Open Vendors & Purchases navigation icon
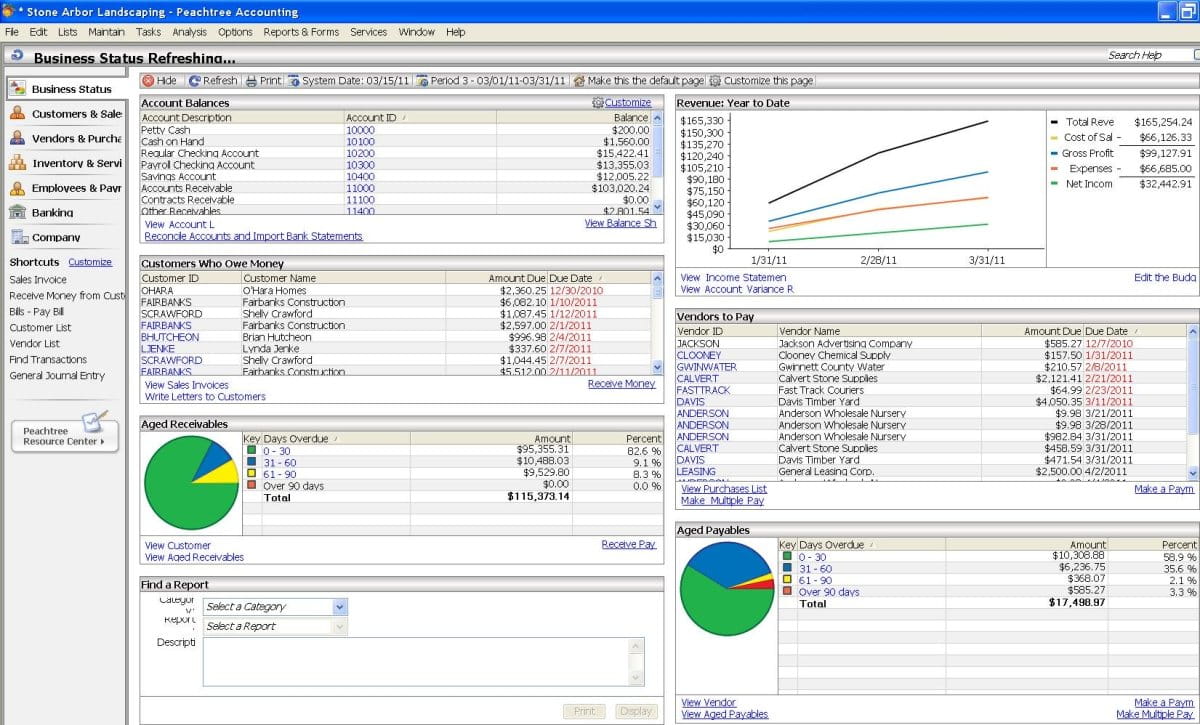The image size is (1200, 725). 17,138
